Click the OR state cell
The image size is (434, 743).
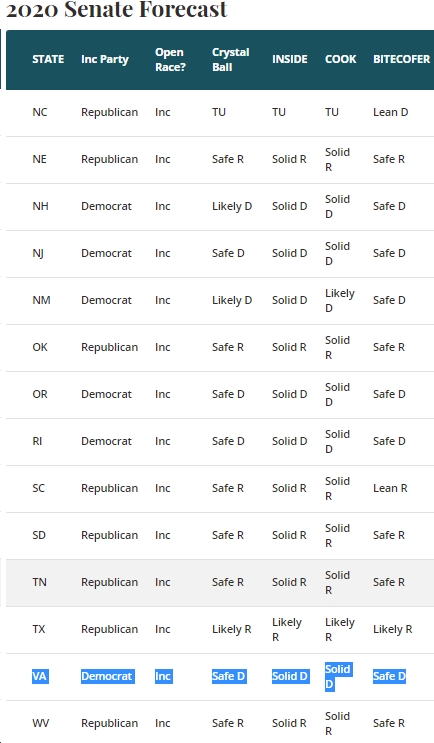tap(40, 394)
